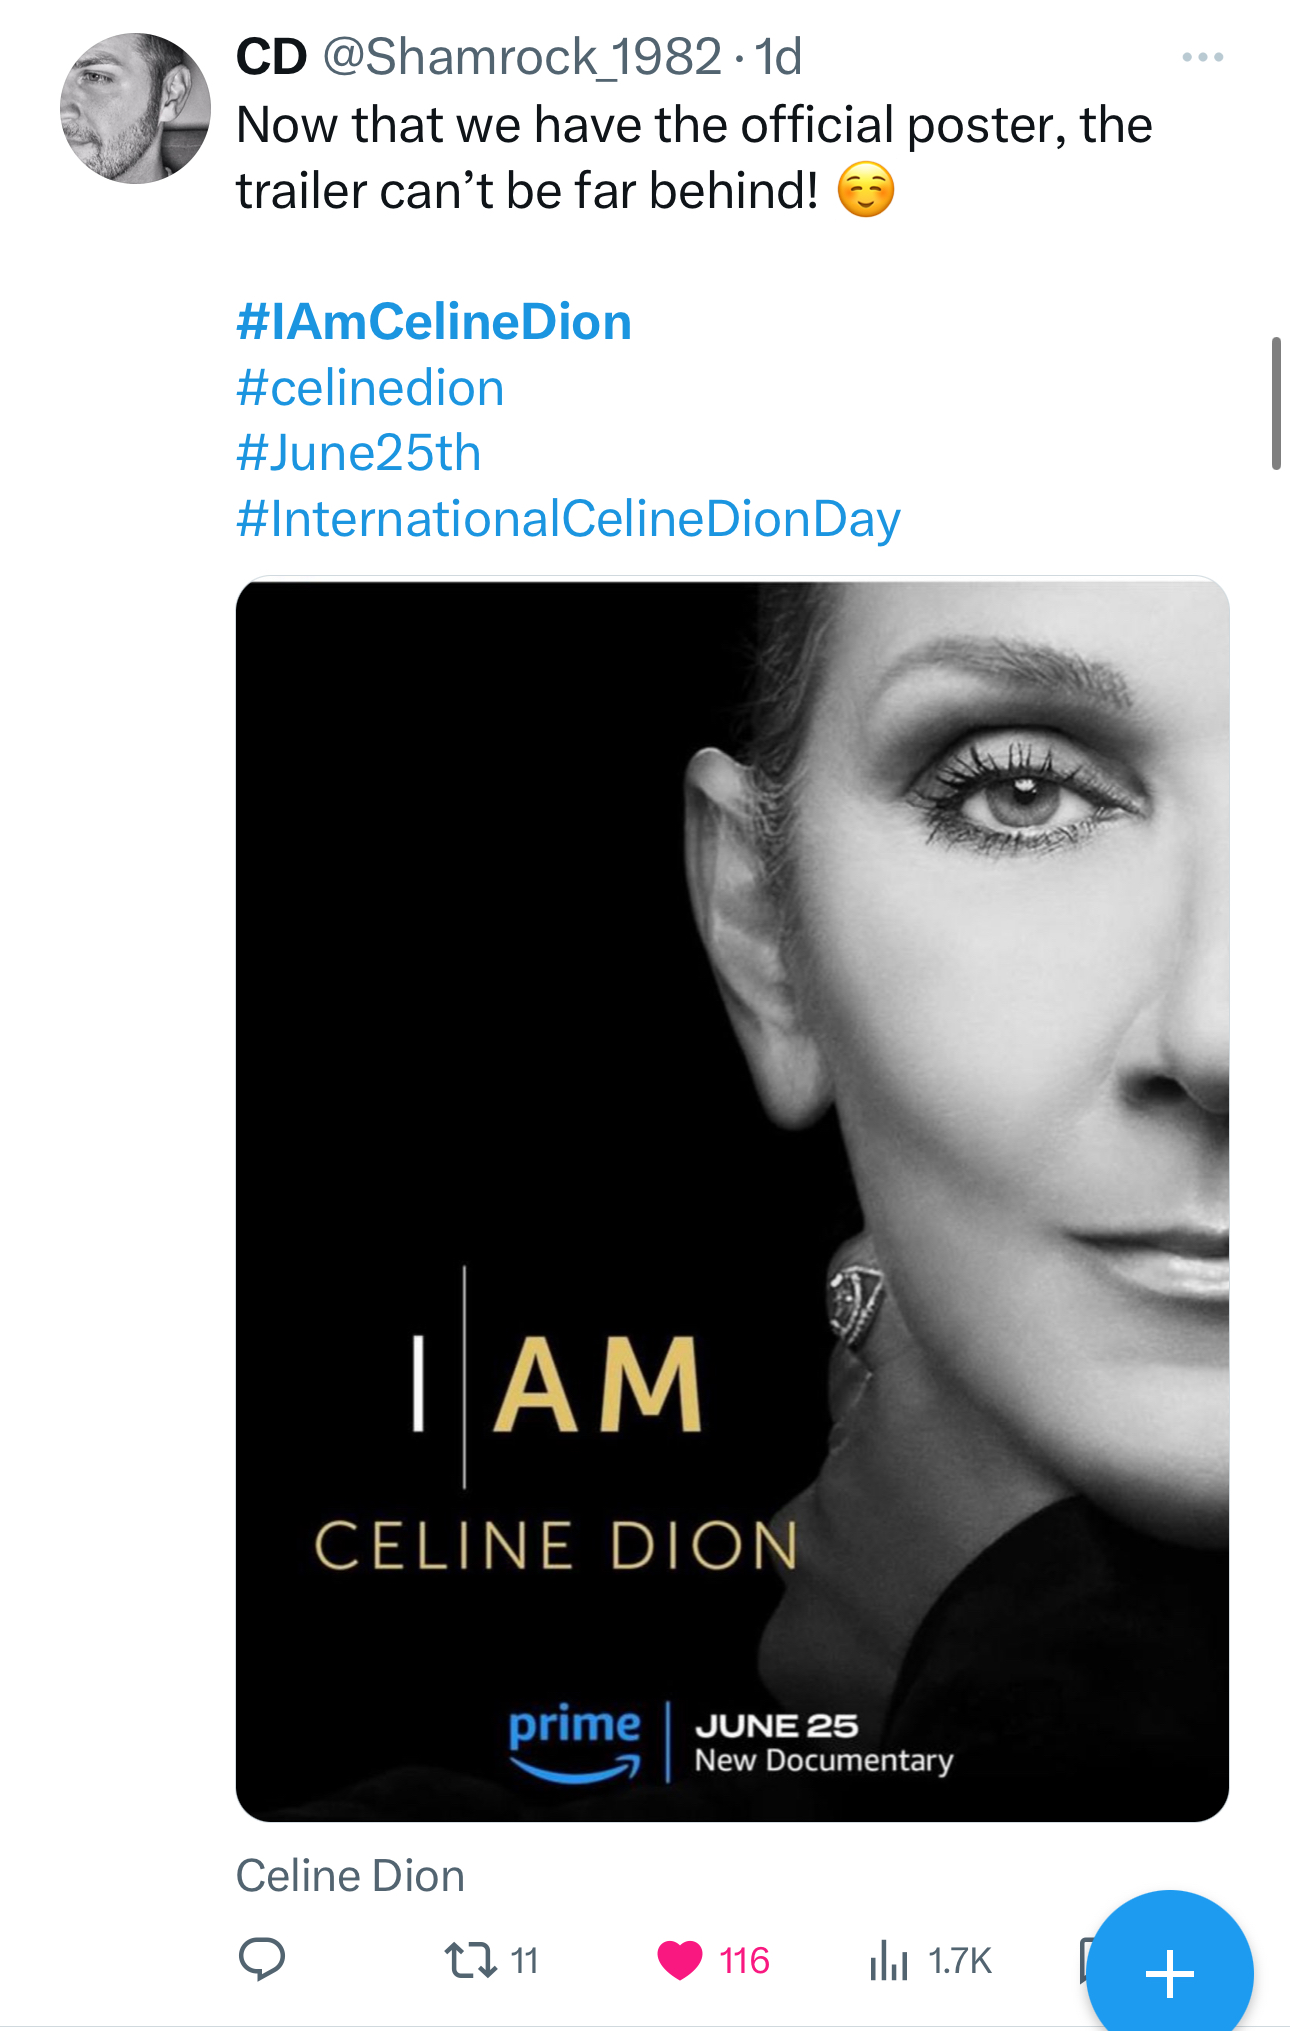The width and height of the screenshot is (1290, 2031).
Task: Click the scrollbar handle on right edge
Action: tap(1276, 403)
